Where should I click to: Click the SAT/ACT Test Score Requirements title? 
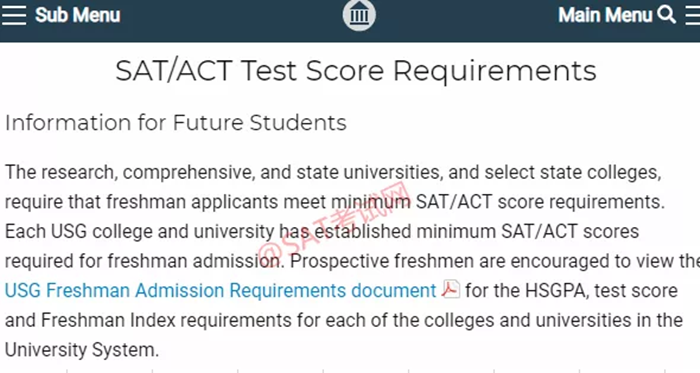pos(356,71)
